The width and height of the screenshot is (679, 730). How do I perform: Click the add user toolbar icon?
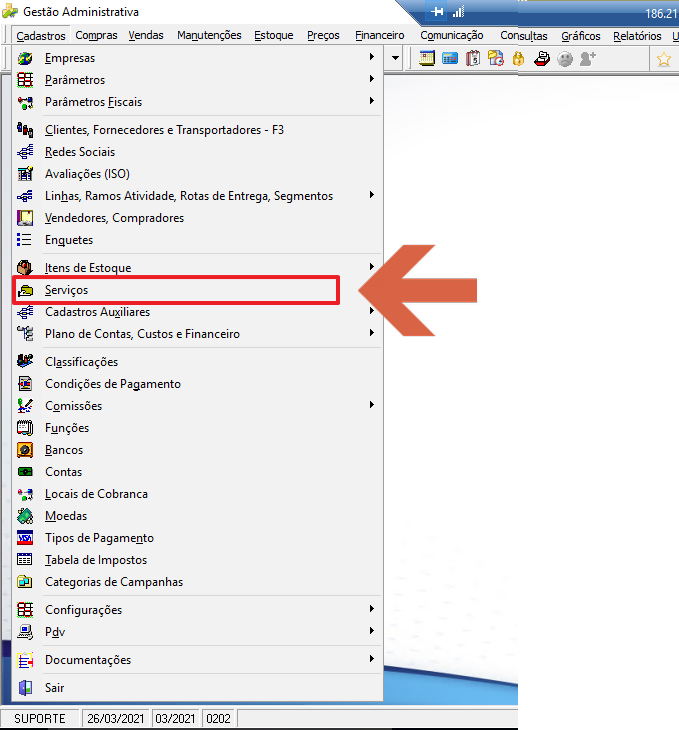[x=588, y=59]
